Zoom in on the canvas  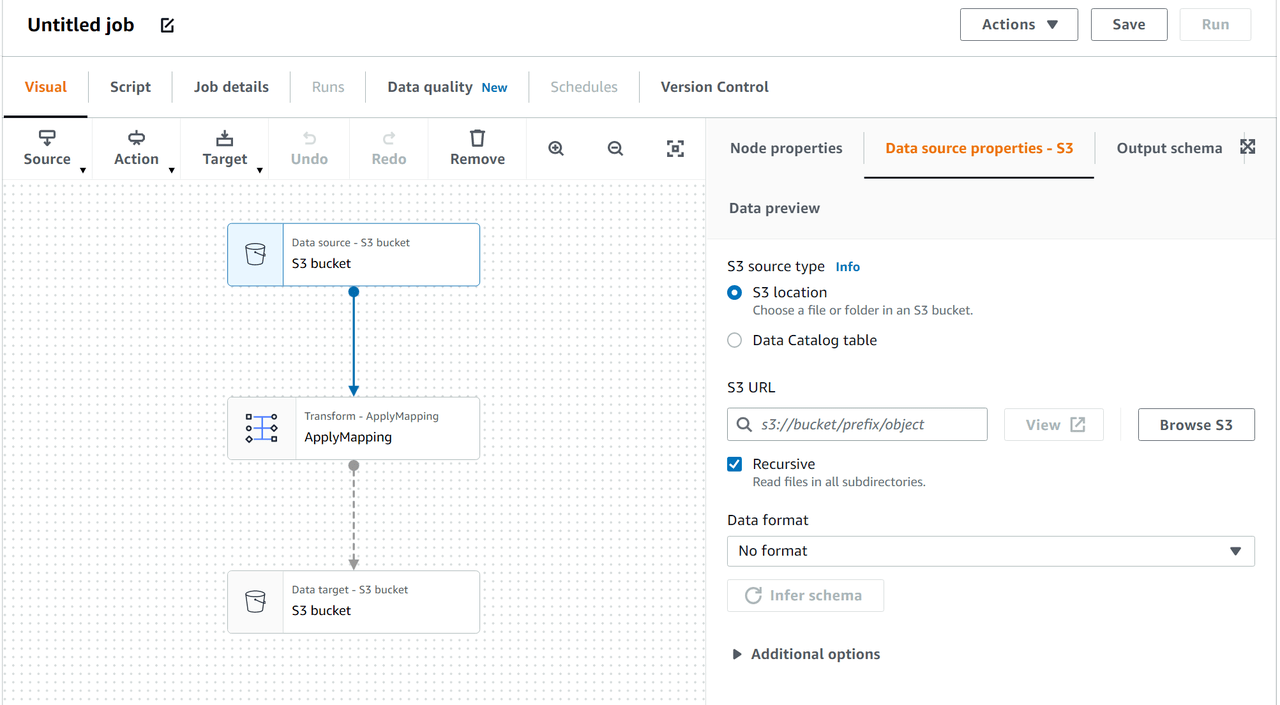[x=555, y=148]
